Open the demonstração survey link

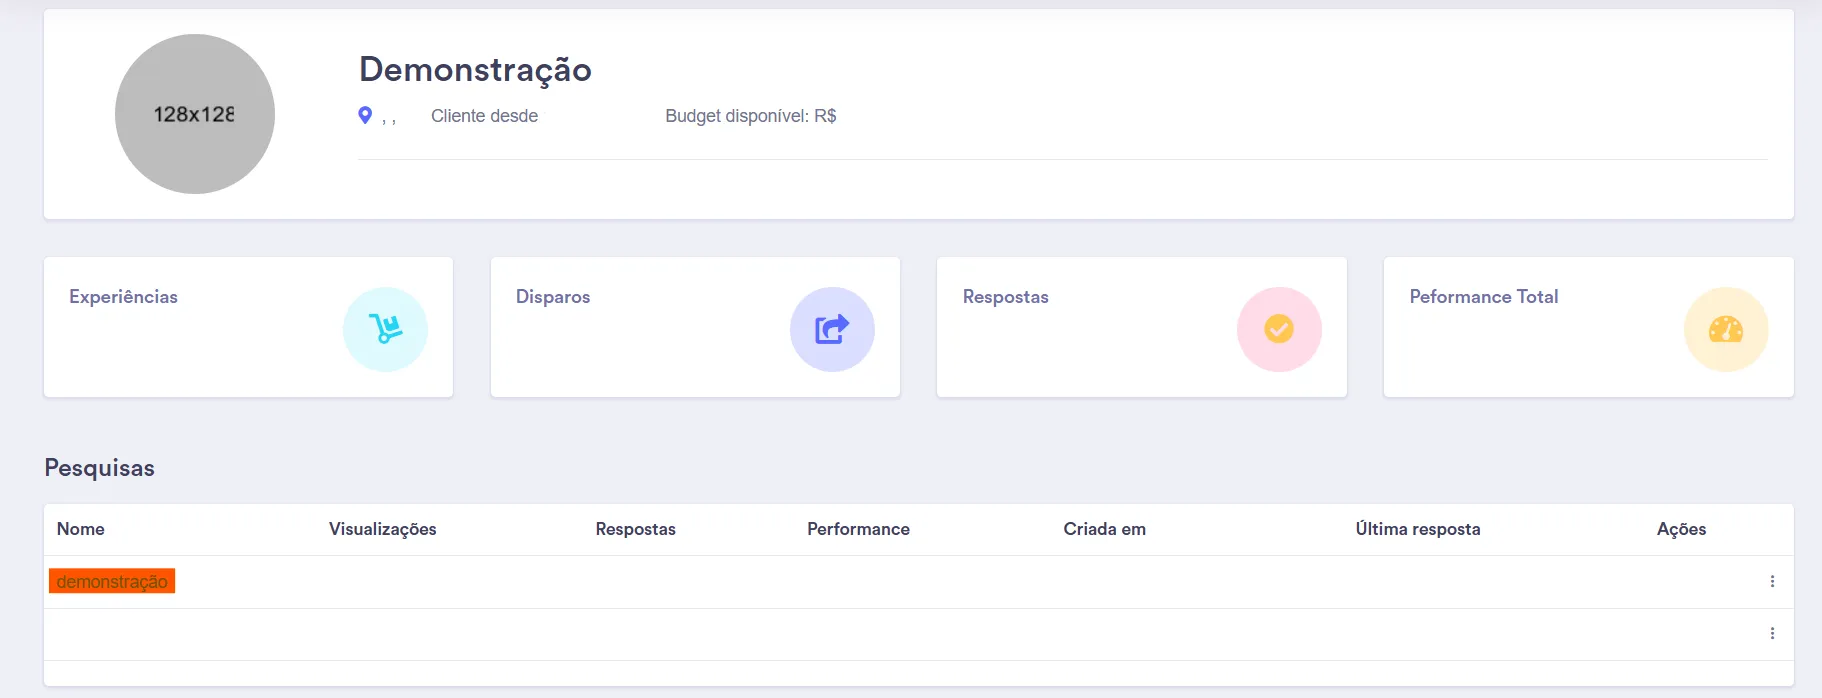point(112,581)
